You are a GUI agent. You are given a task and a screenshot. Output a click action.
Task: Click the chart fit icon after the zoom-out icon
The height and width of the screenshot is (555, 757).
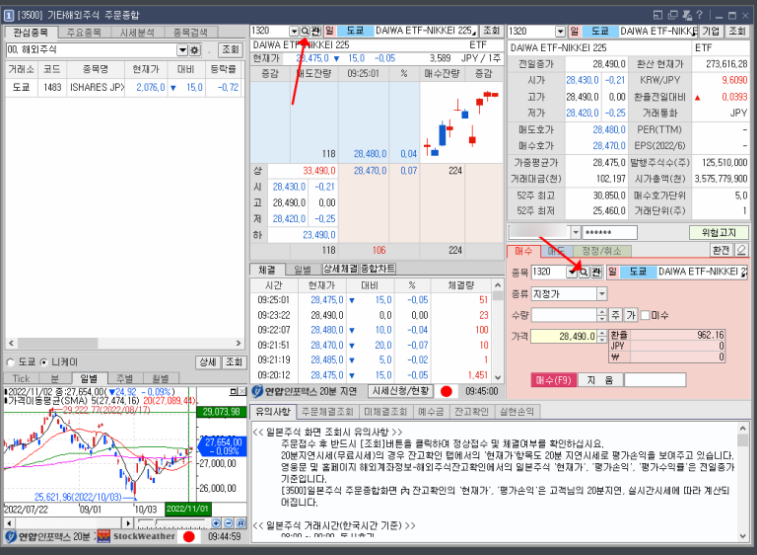click(x=240, y=523)
